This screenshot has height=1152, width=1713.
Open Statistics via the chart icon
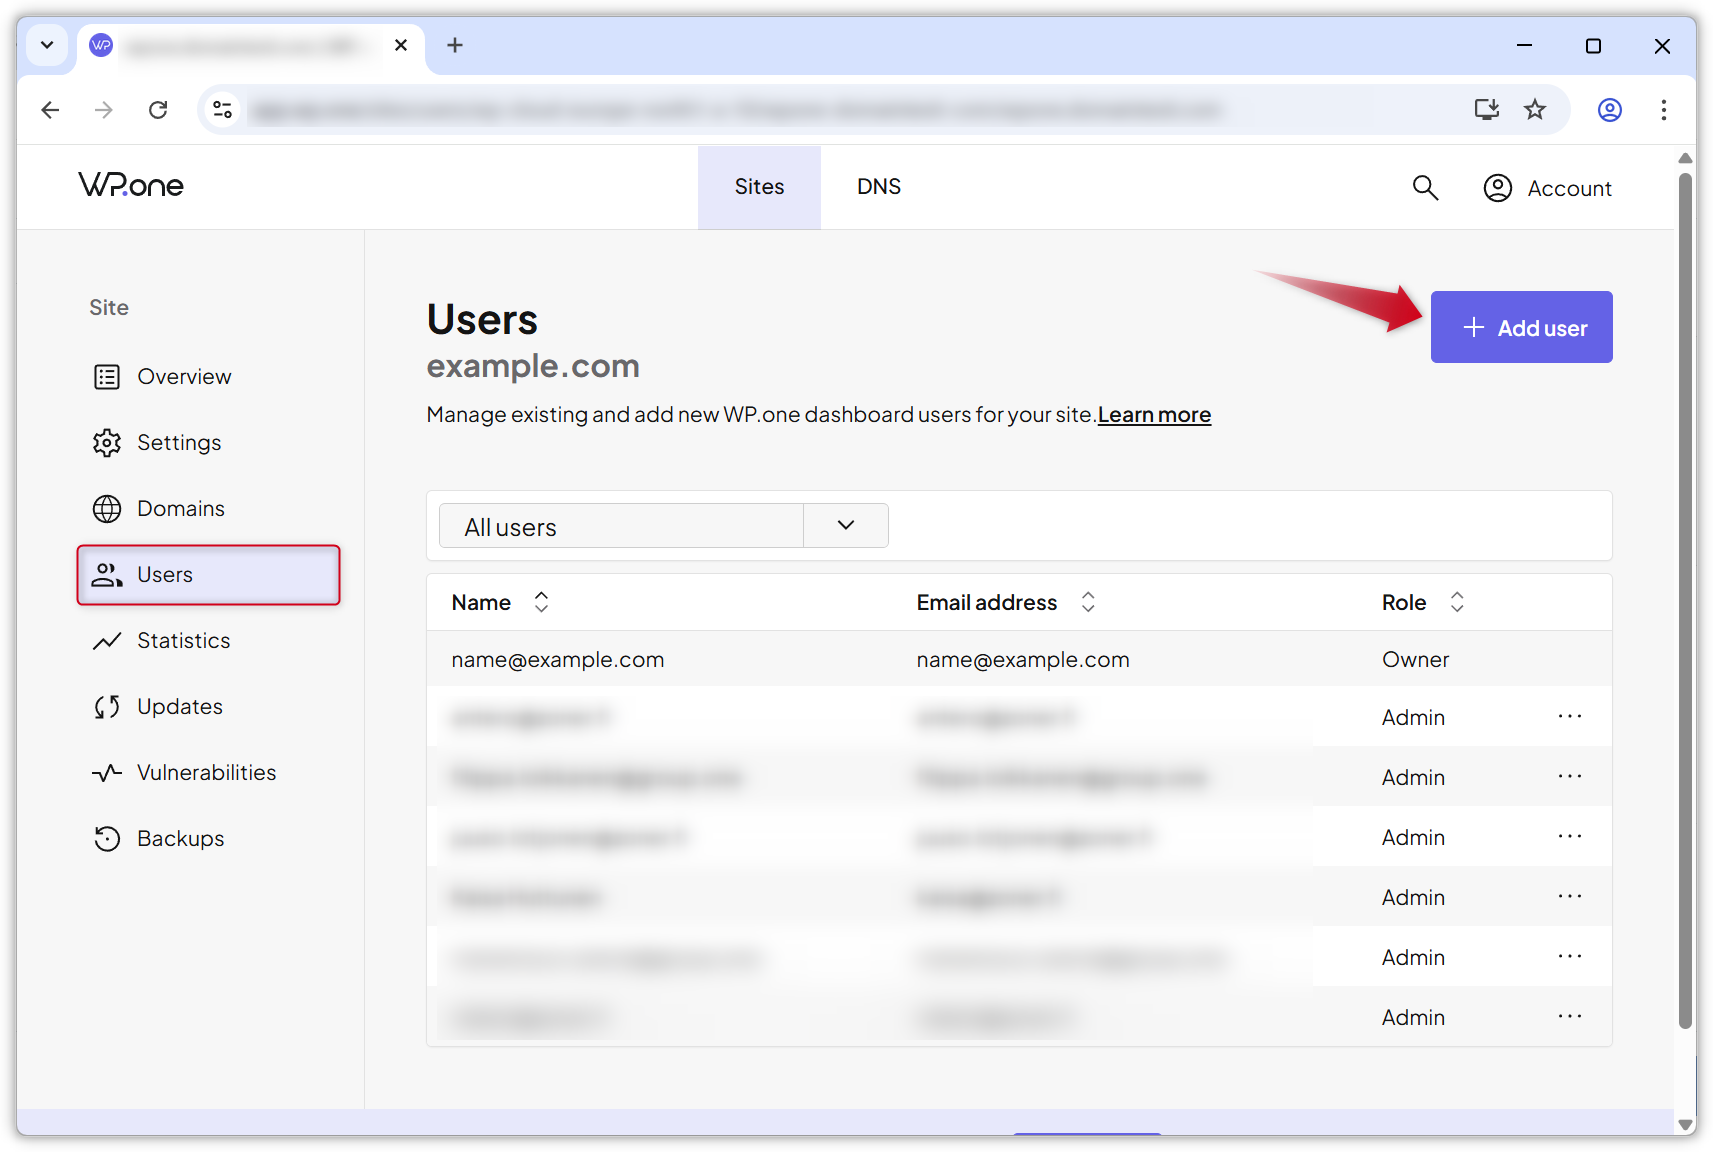pyautogui.click(x=107, y=640)
